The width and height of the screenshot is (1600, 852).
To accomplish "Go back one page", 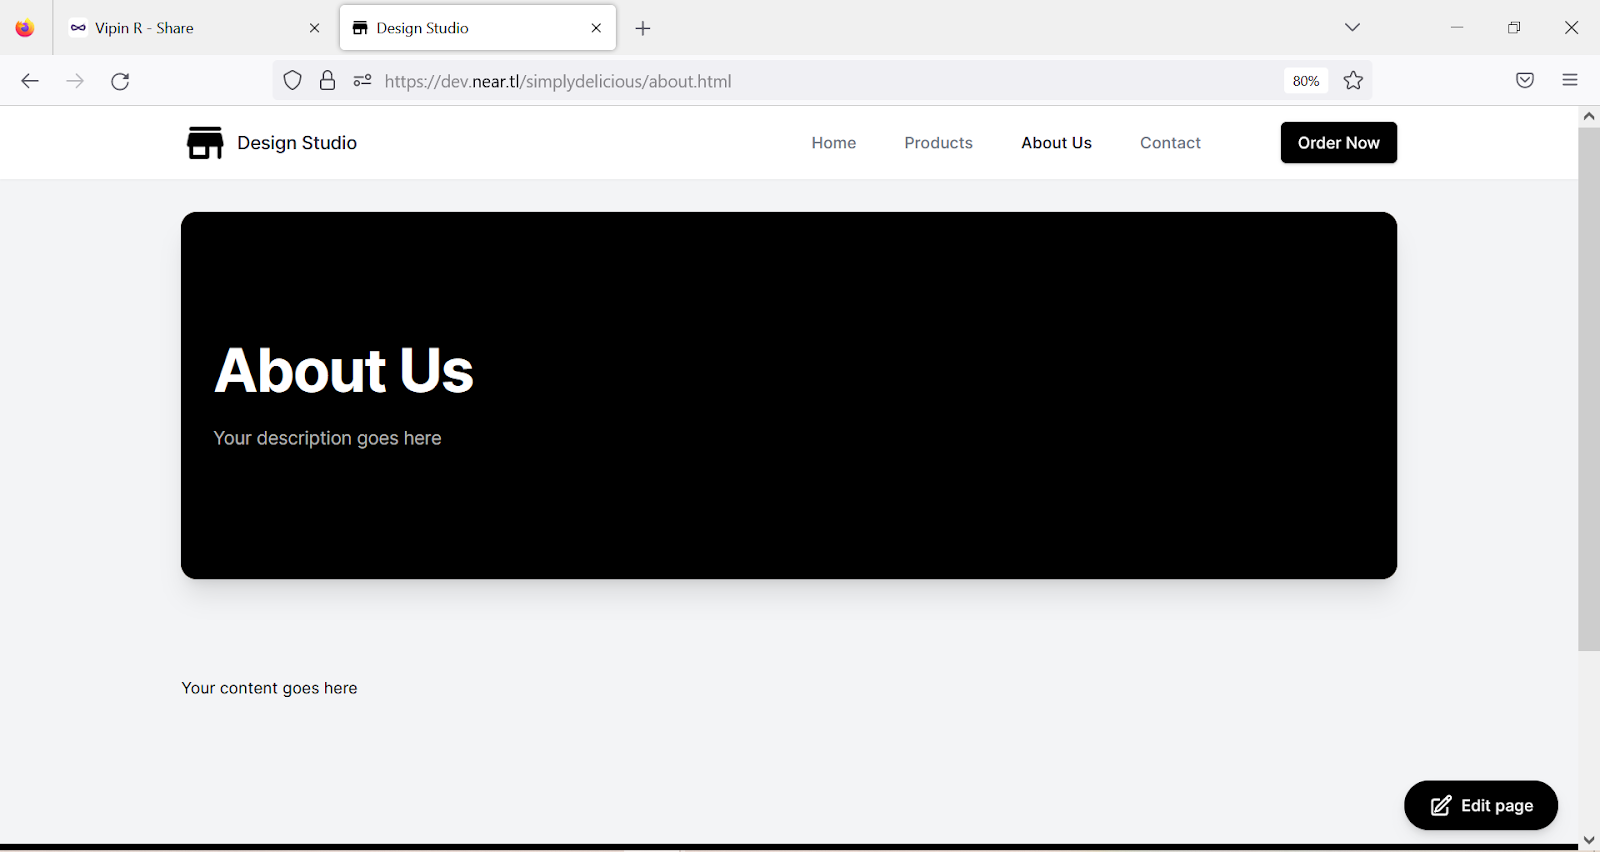I will 30,81.
